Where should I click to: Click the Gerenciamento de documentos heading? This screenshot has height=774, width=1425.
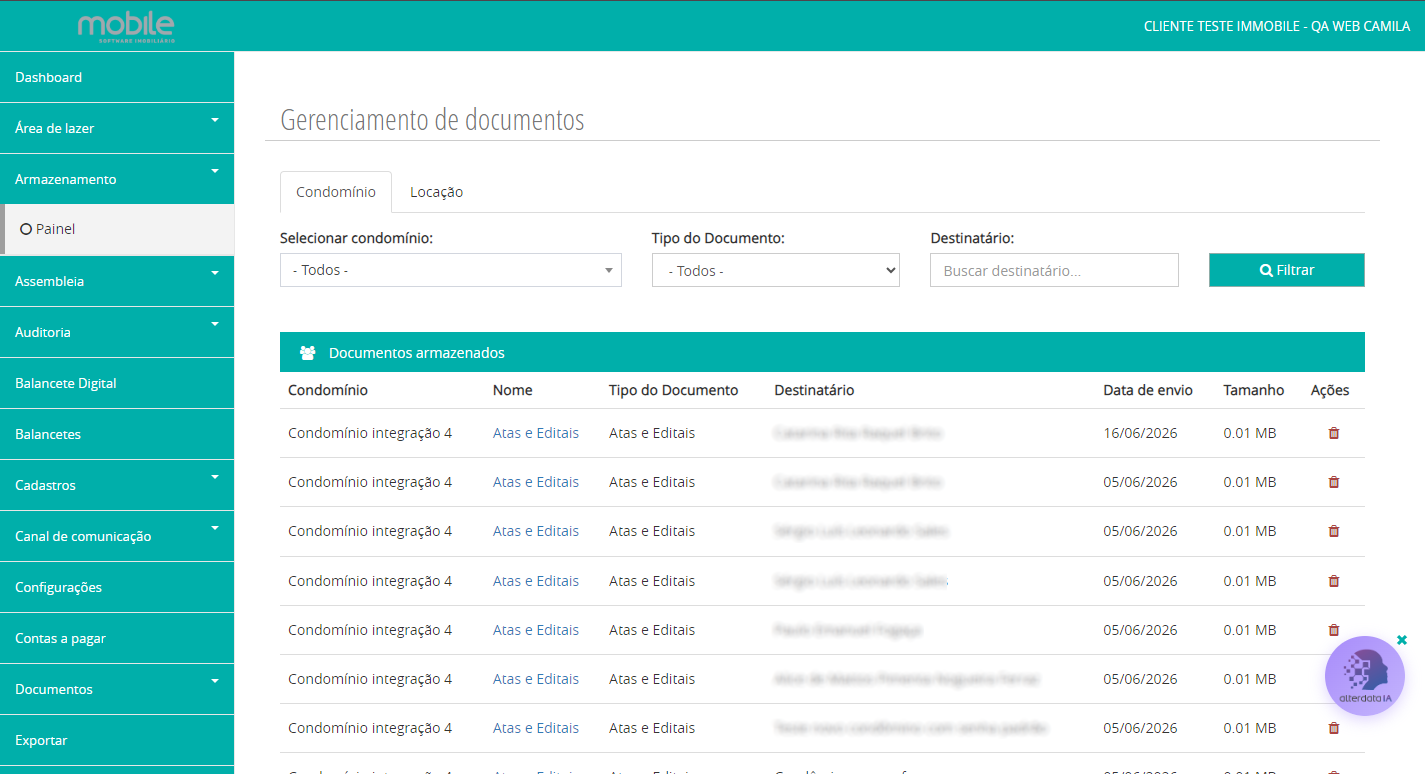[x=432, y=120]
